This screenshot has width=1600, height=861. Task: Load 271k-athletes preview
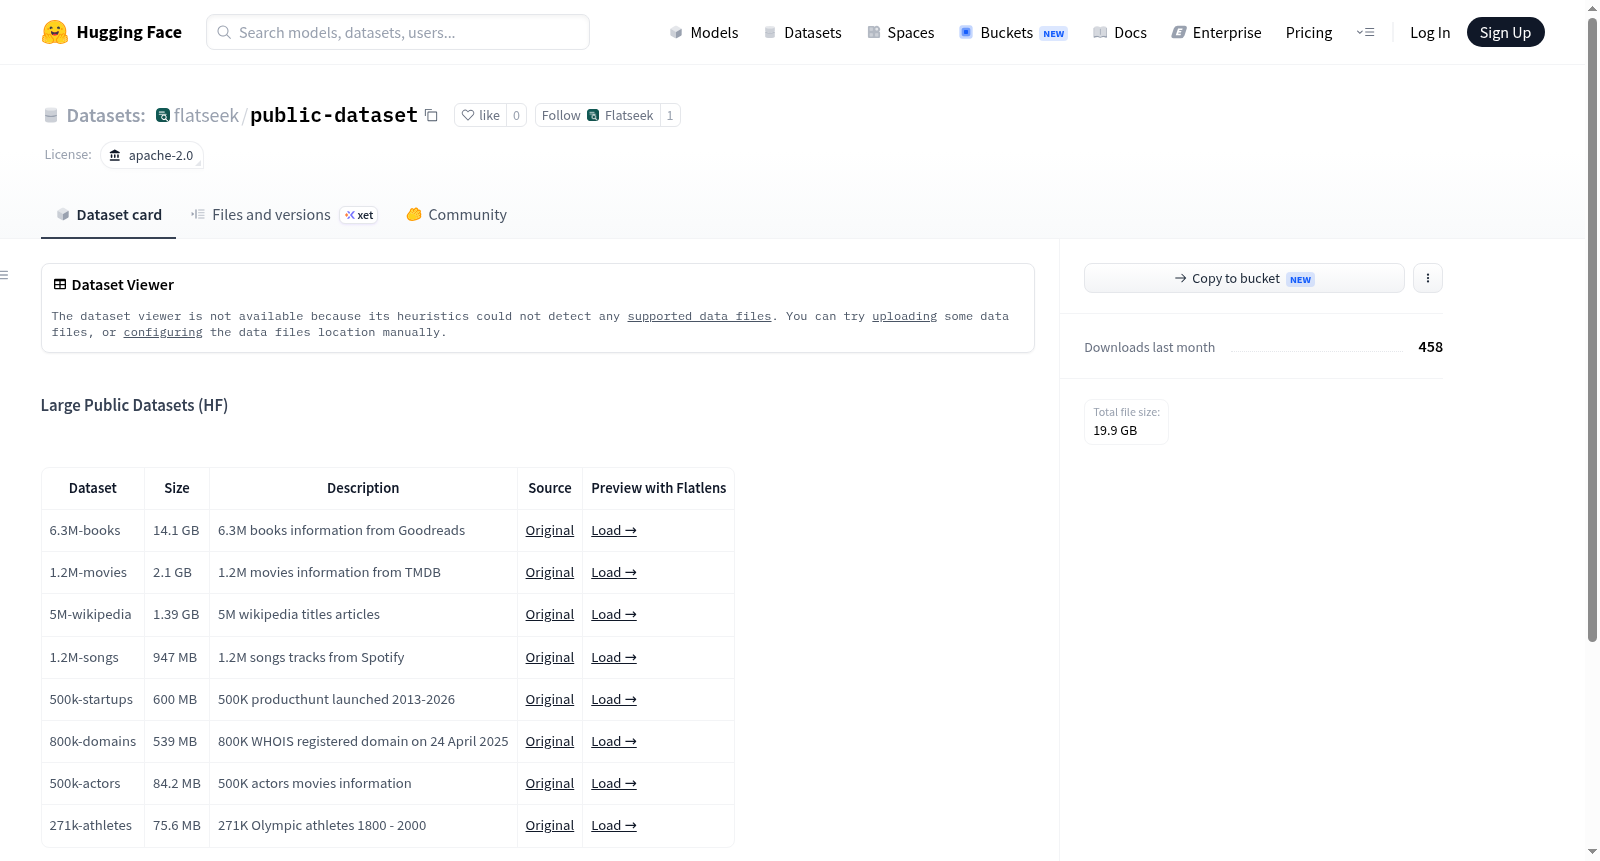(614, 825)
